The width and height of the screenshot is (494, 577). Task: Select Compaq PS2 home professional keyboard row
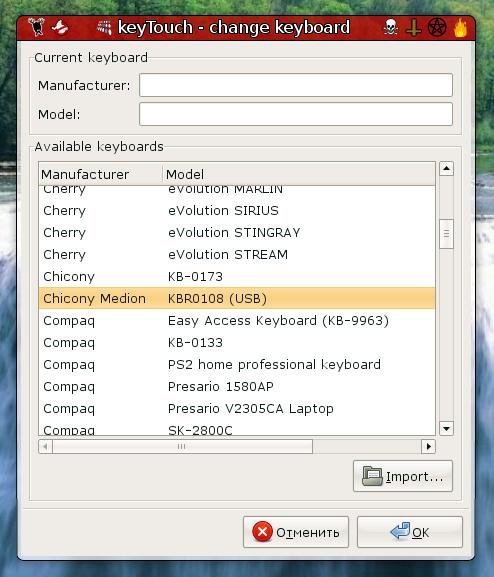(x=237, y=365)
